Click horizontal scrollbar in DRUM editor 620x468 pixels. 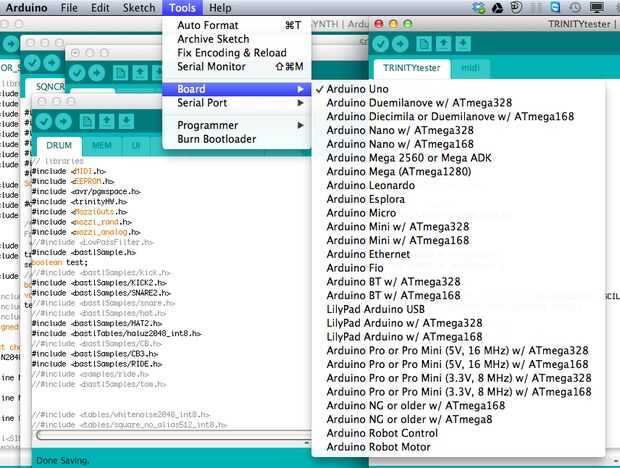(x=173, y=435)
